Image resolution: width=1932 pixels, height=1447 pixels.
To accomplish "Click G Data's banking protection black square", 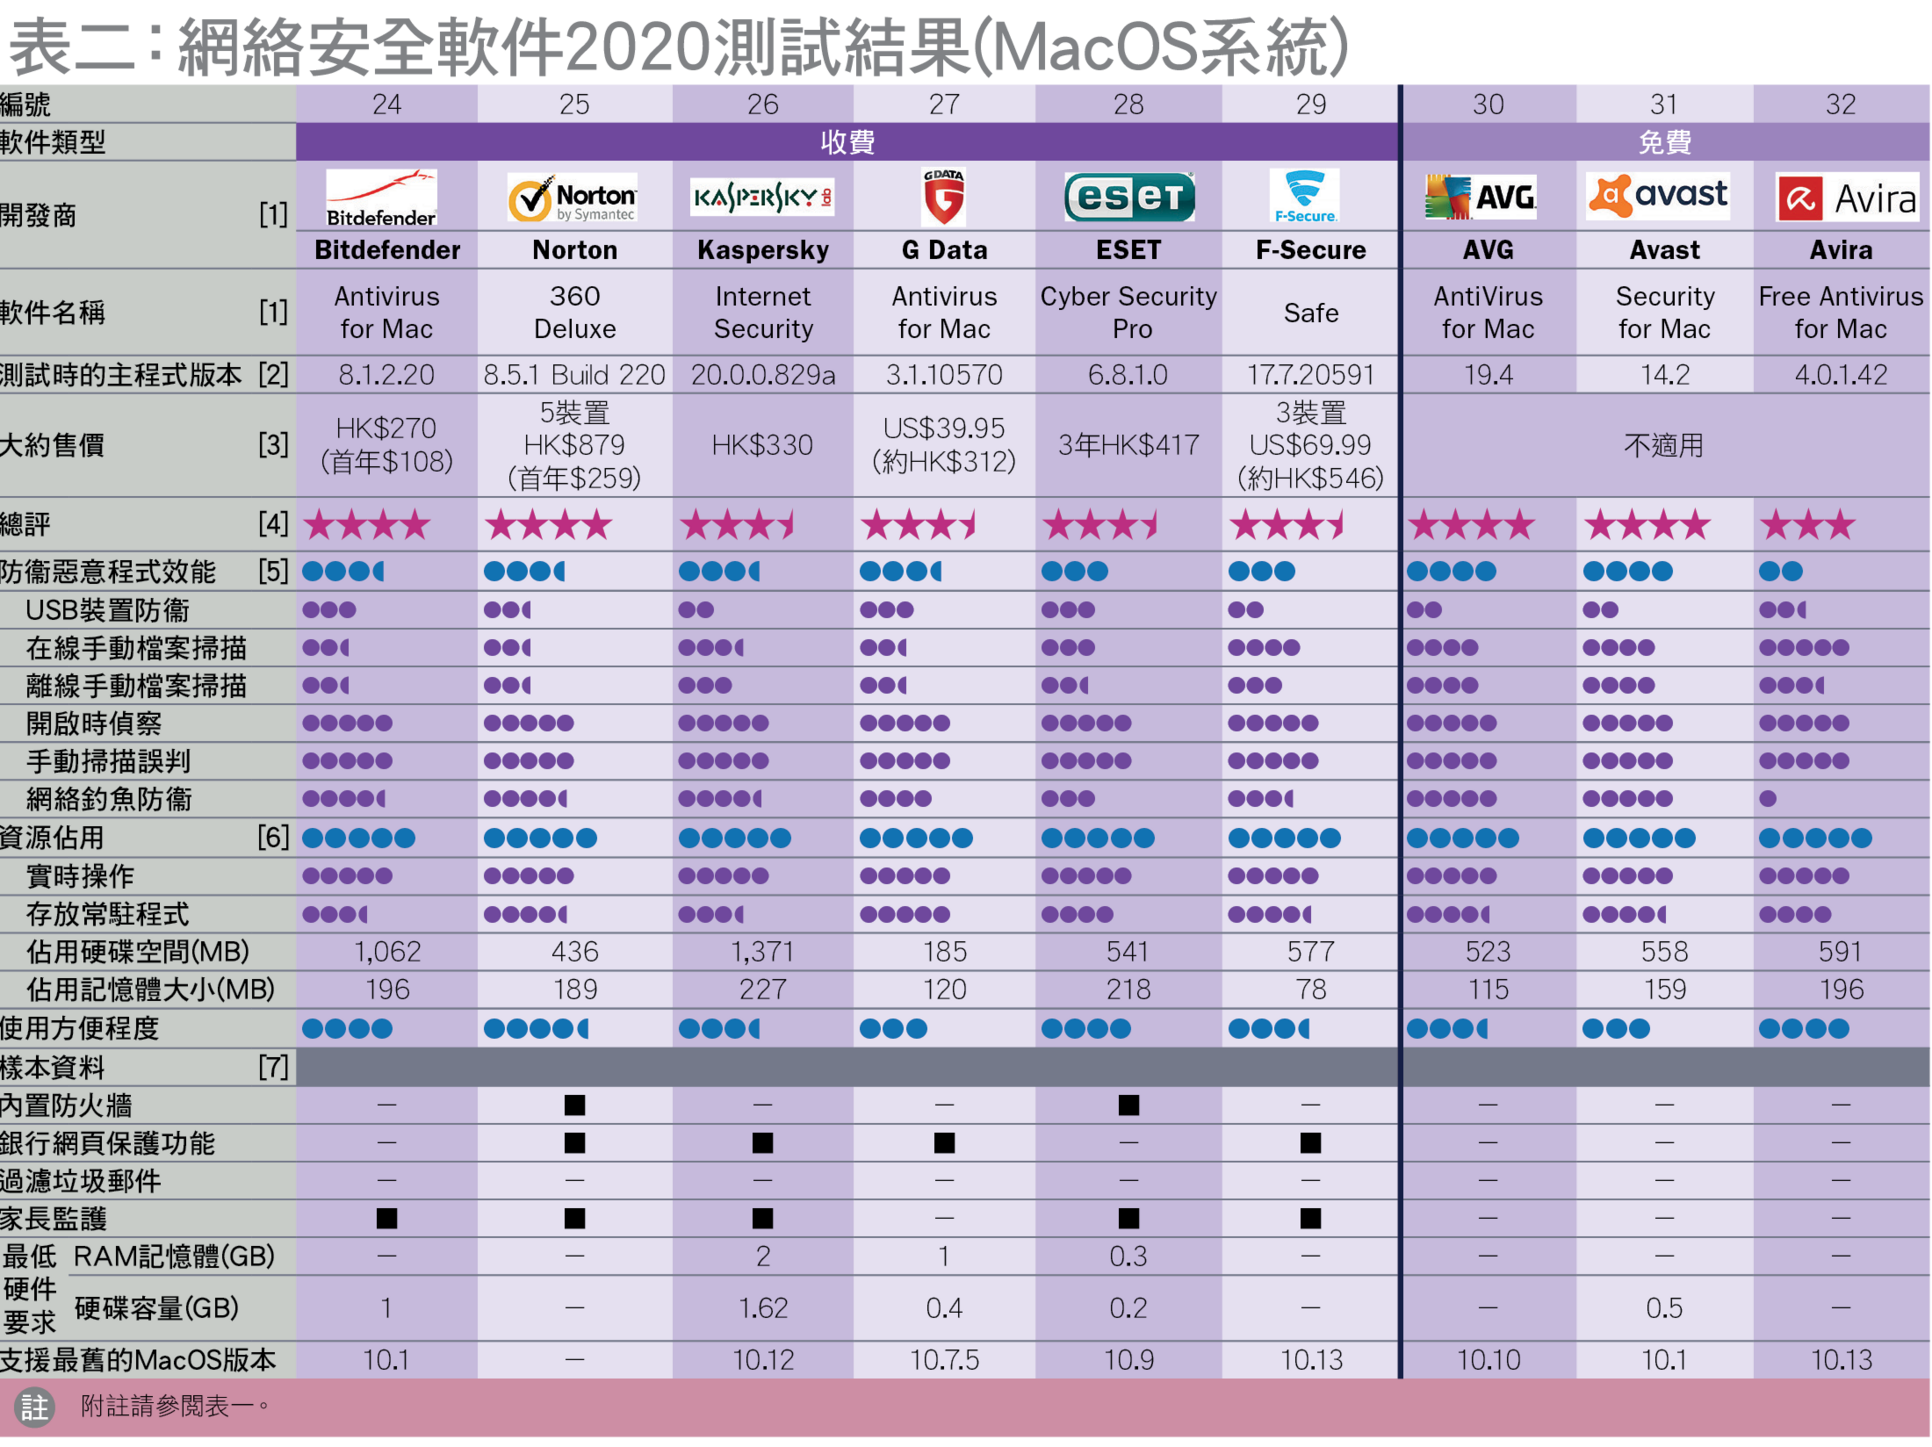I will [x=943, y=1143].
